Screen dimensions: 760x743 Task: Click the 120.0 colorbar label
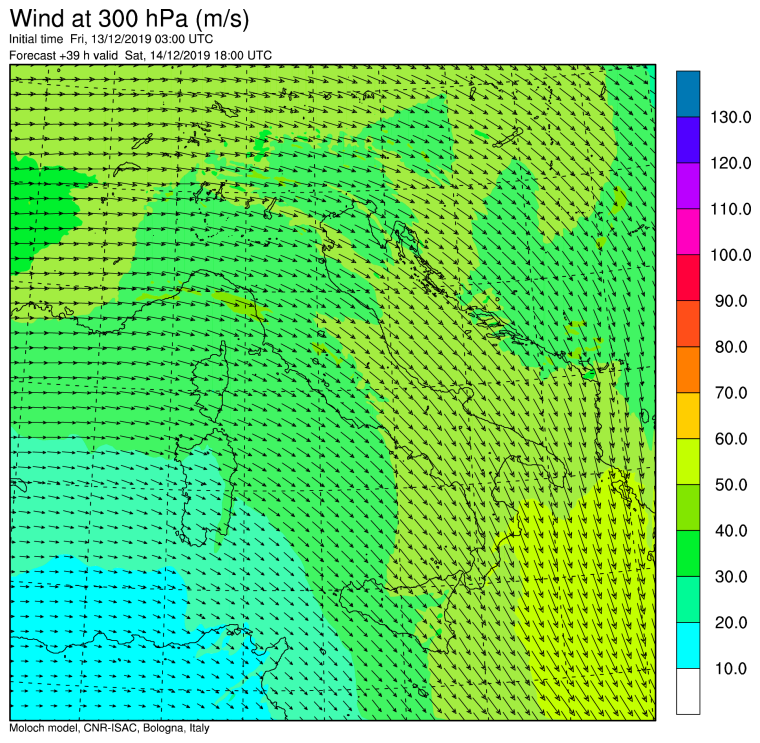point(730,163)
